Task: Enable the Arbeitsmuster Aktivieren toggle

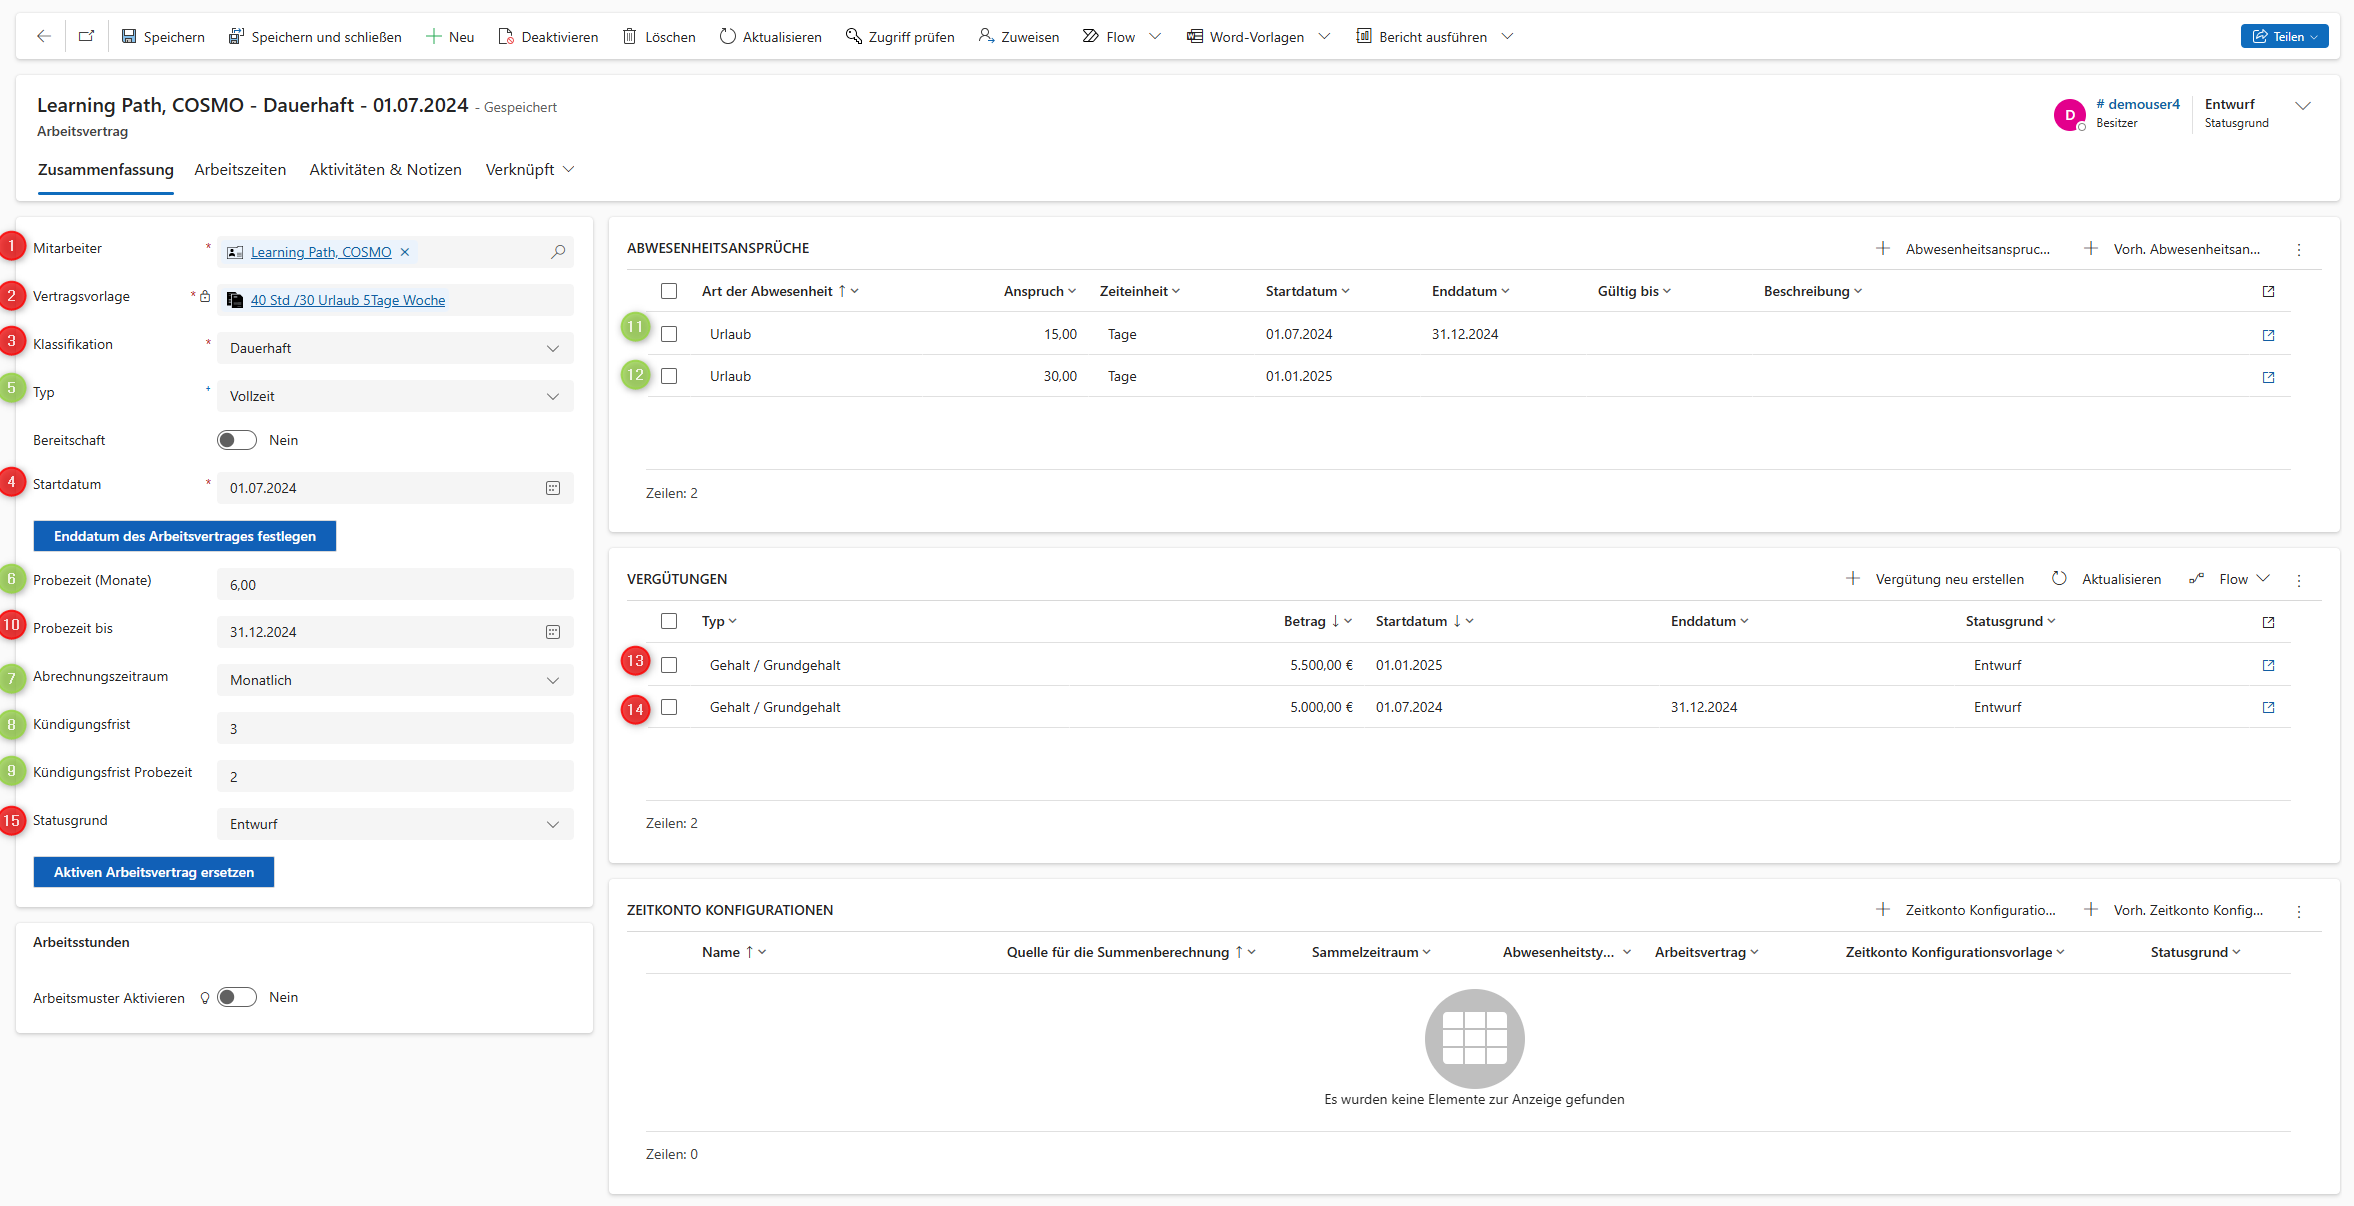Action: (x=237, y=997)
